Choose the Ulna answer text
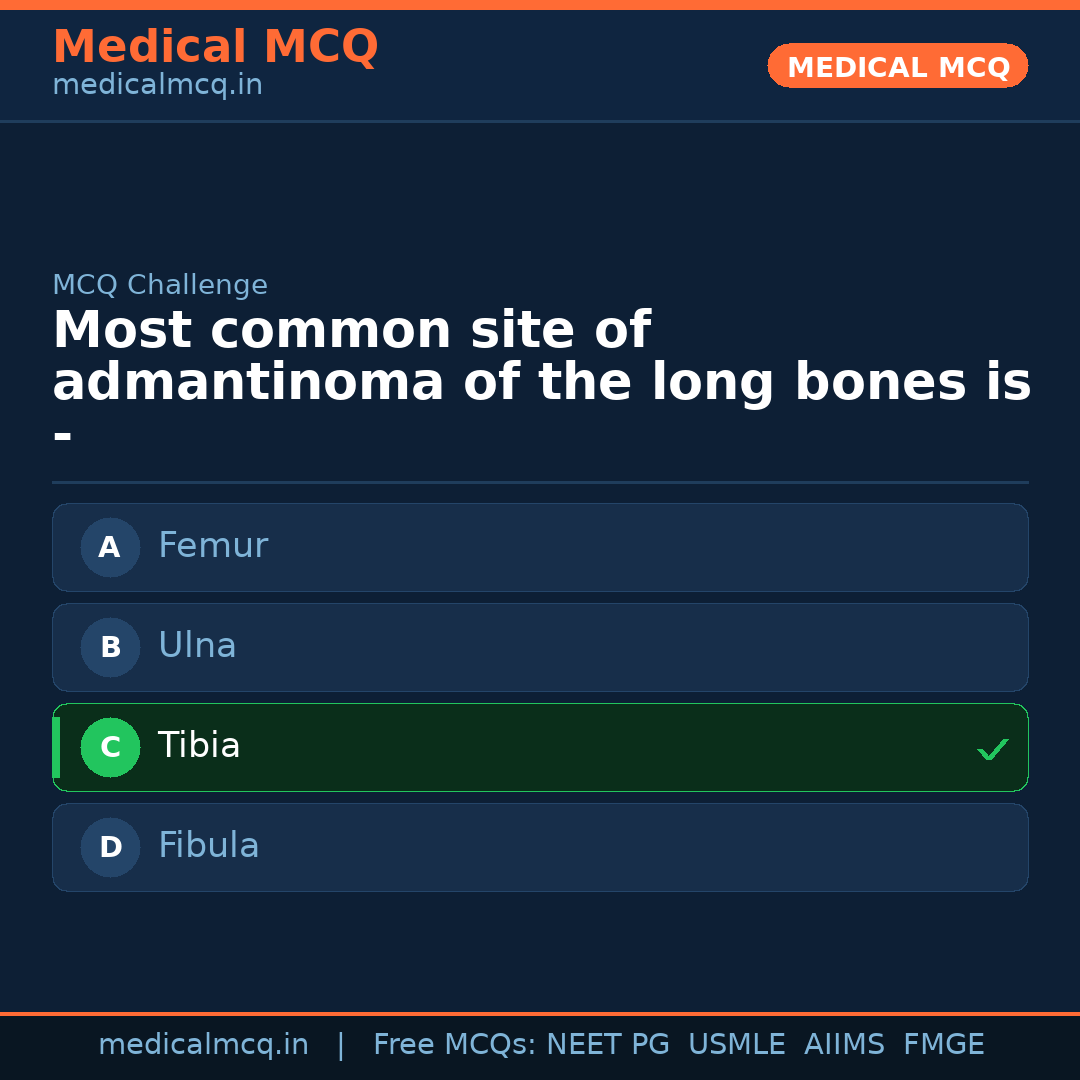Viewport: 1080px width, 1080px height. click(x=197, y=646)
